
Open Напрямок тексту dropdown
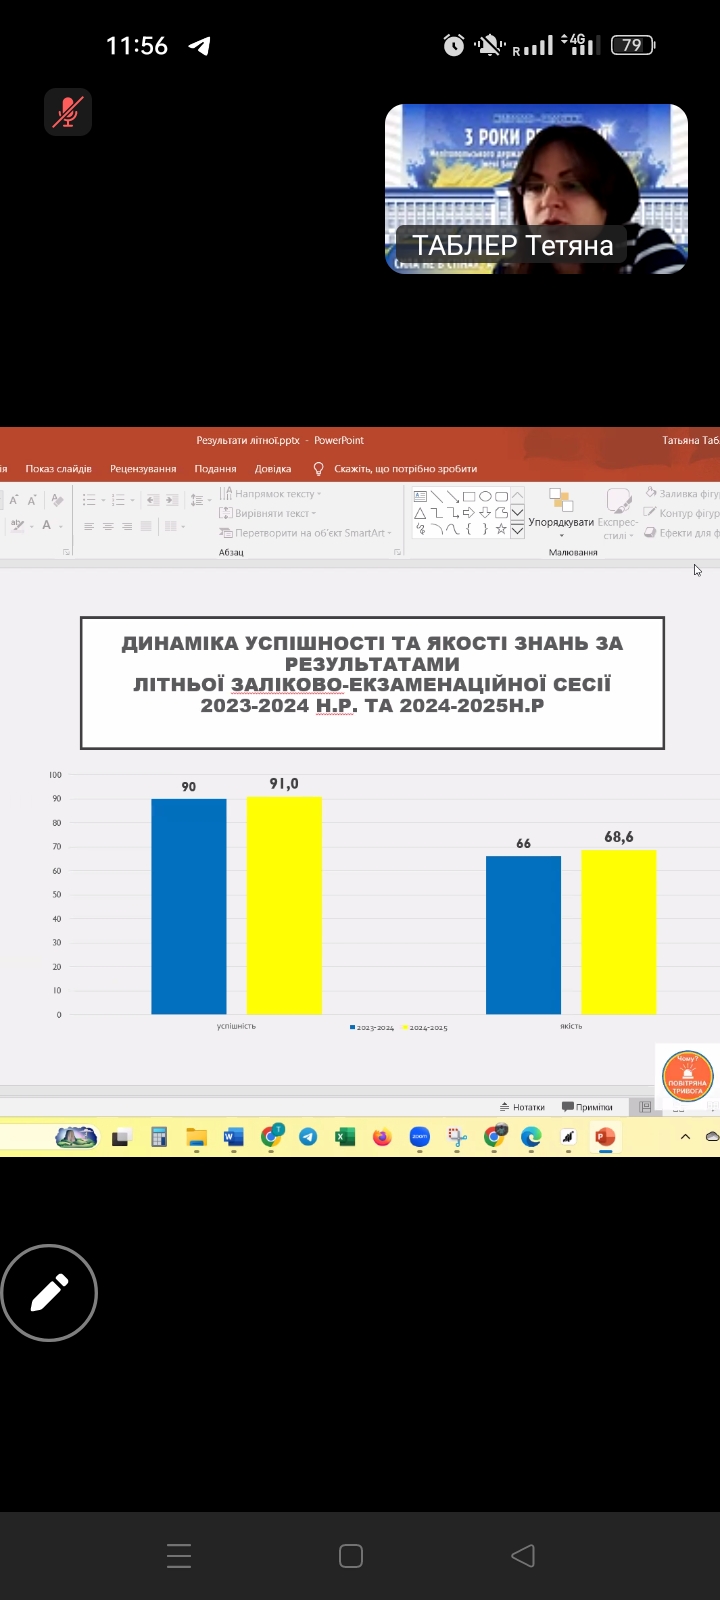[x=272, y=494]
